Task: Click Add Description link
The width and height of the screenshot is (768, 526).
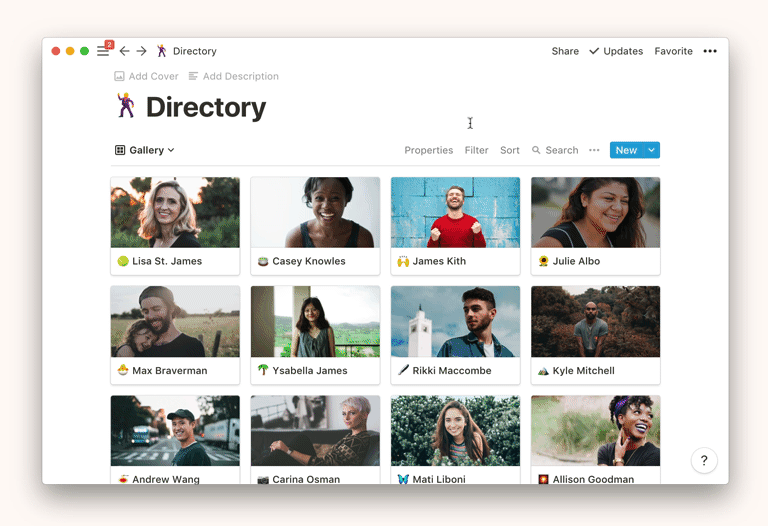Action: [x=240, y=76]
